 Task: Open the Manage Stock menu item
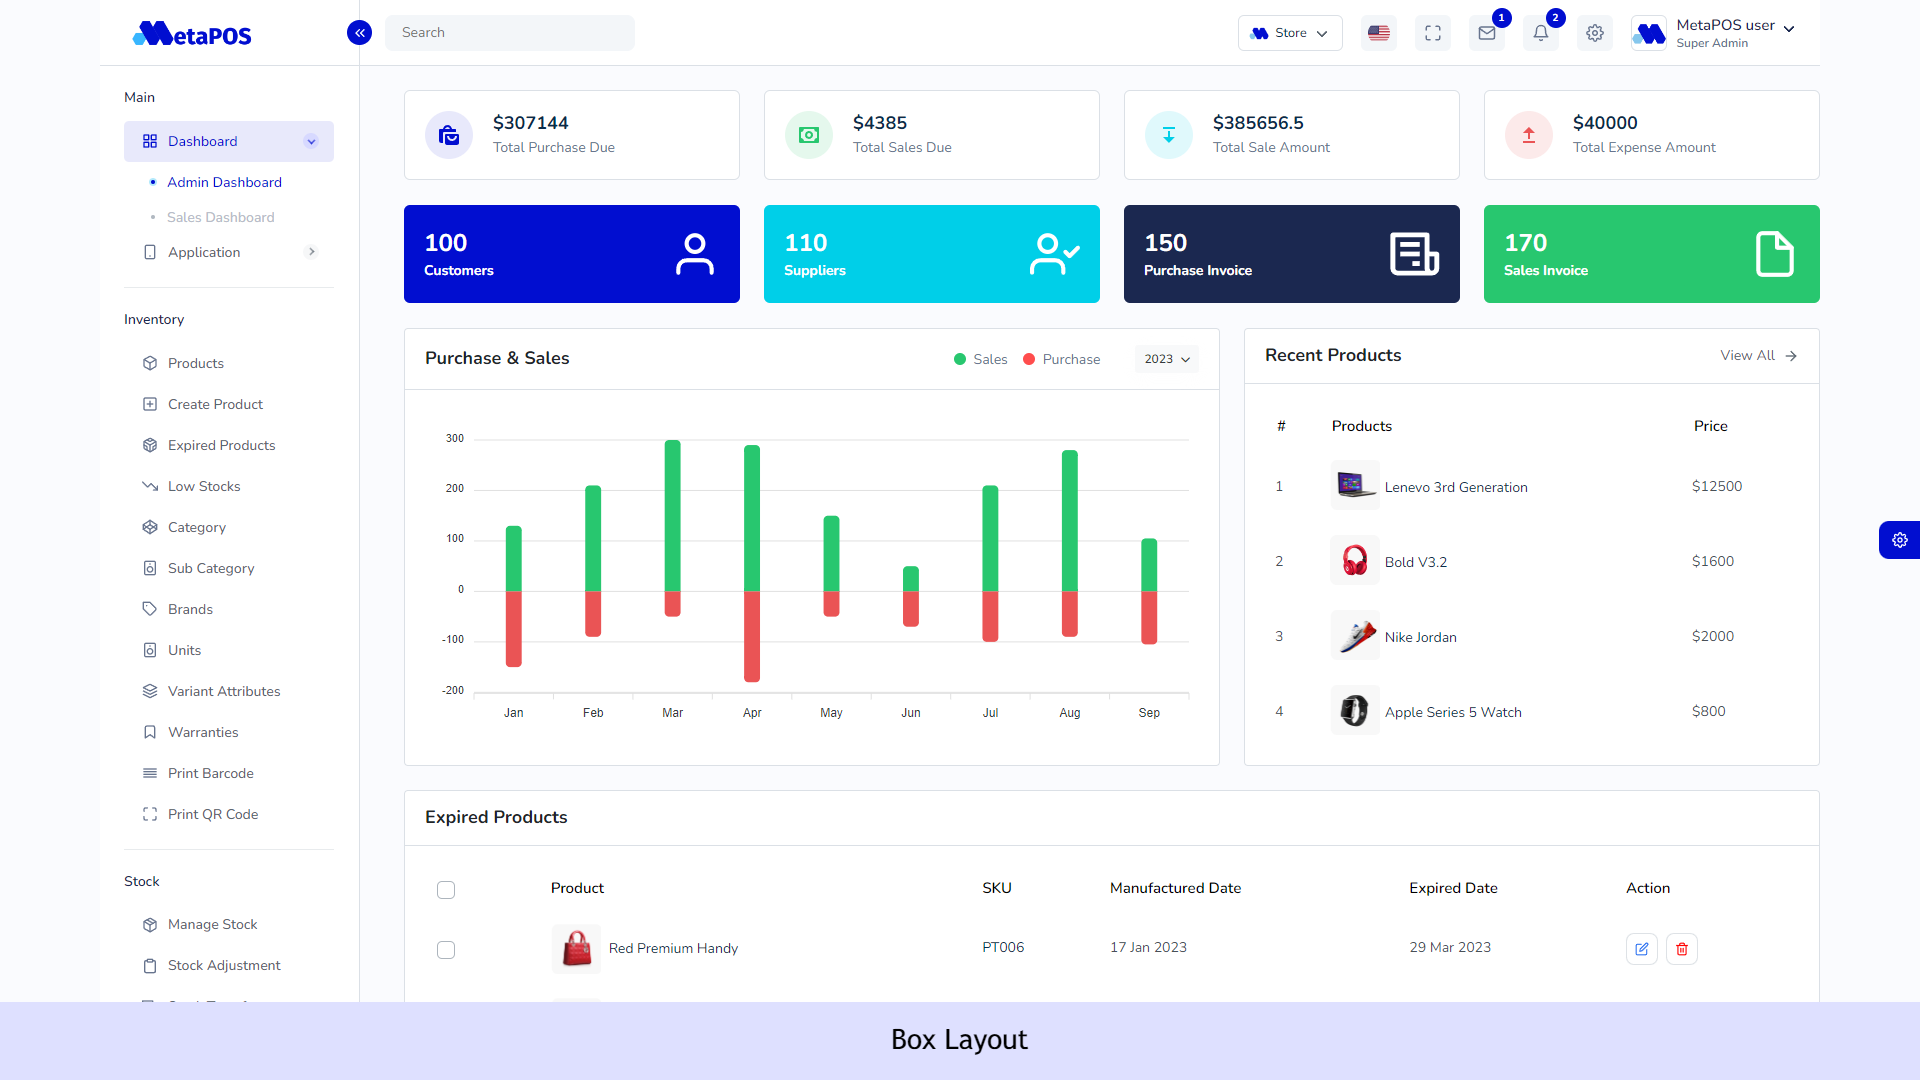pyautogui.click(x=212, y=924)
